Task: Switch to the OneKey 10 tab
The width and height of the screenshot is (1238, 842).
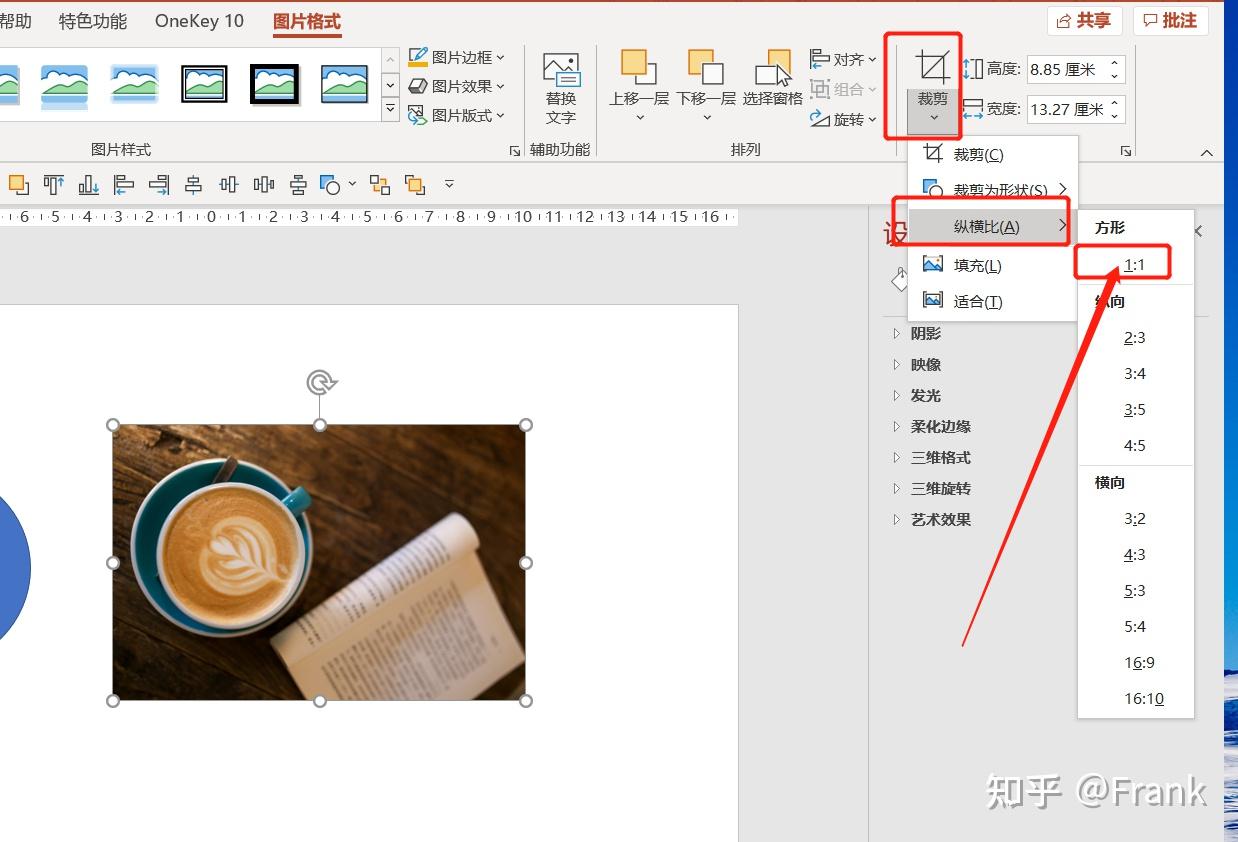Action: point(199,21)
